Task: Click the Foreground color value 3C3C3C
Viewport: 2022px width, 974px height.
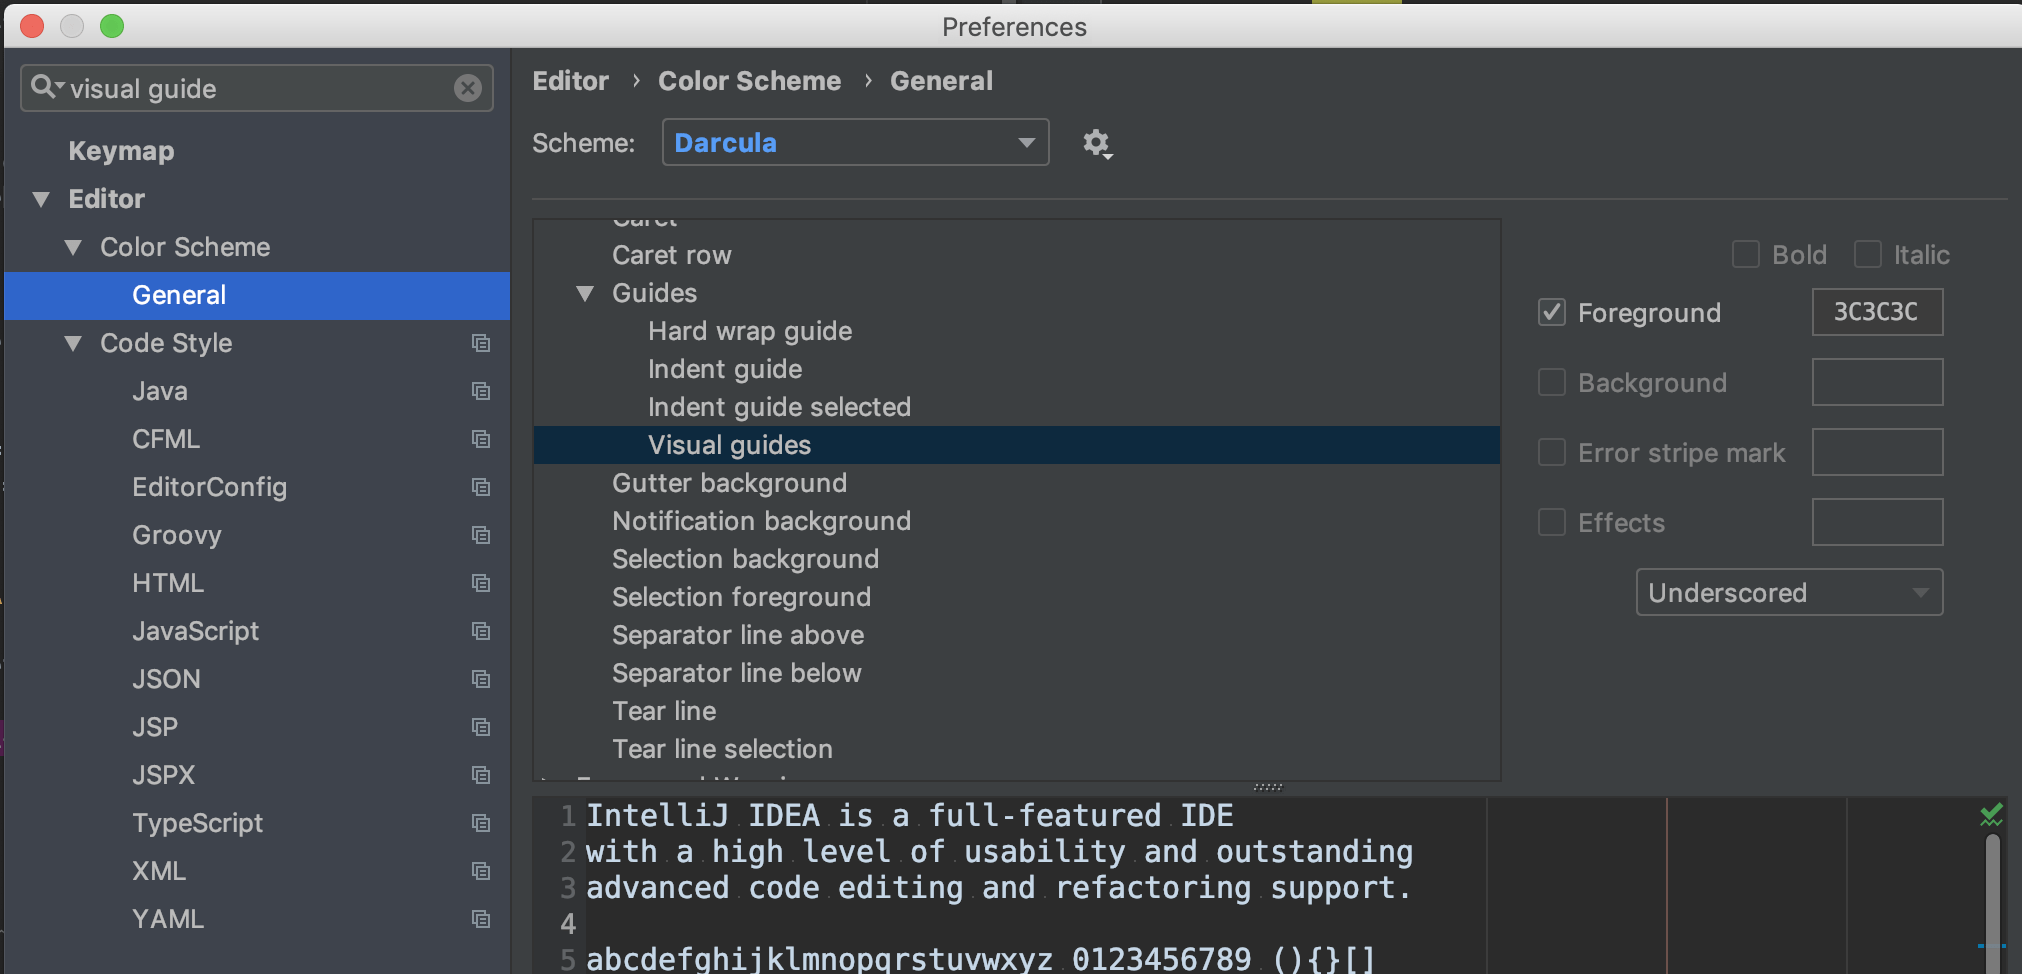Action: pyautogui.click(x=1876, y=311)
